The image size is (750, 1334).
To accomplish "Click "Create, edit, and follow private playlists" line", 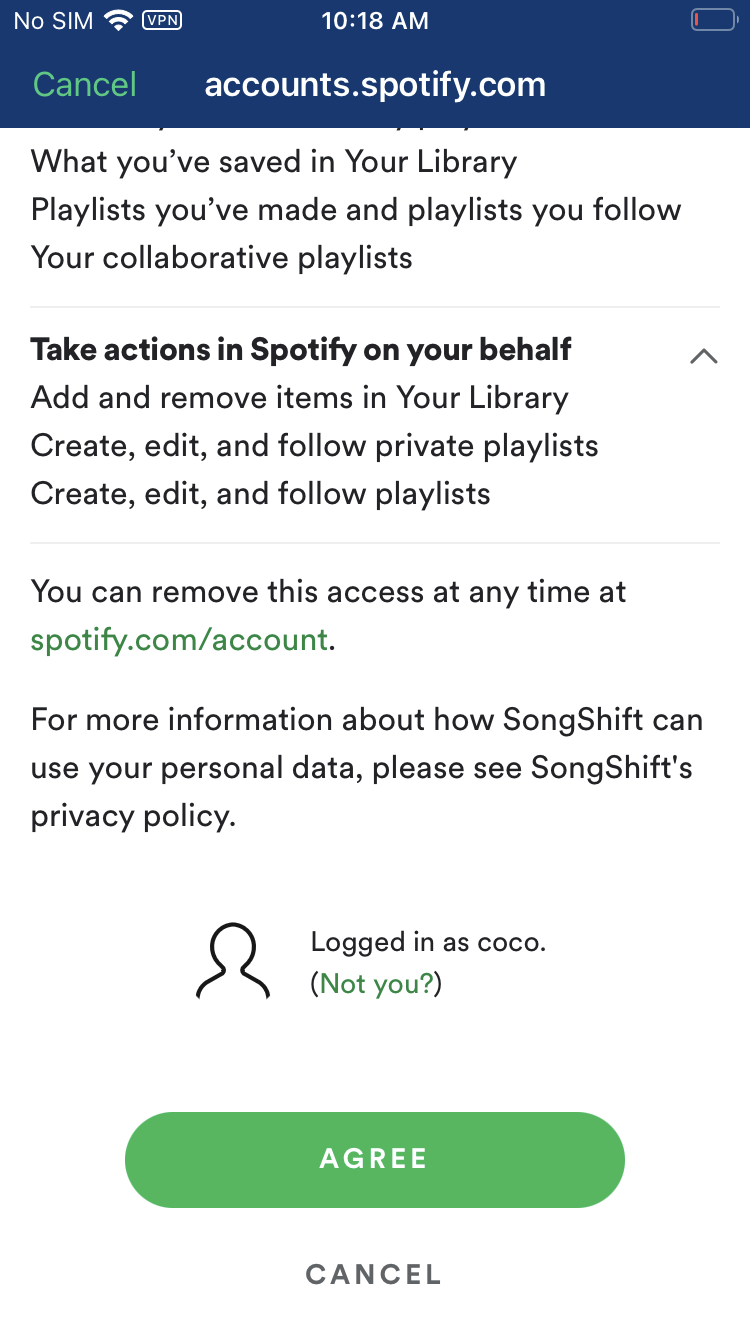I will pyautogui.click(x=315, y=445).
